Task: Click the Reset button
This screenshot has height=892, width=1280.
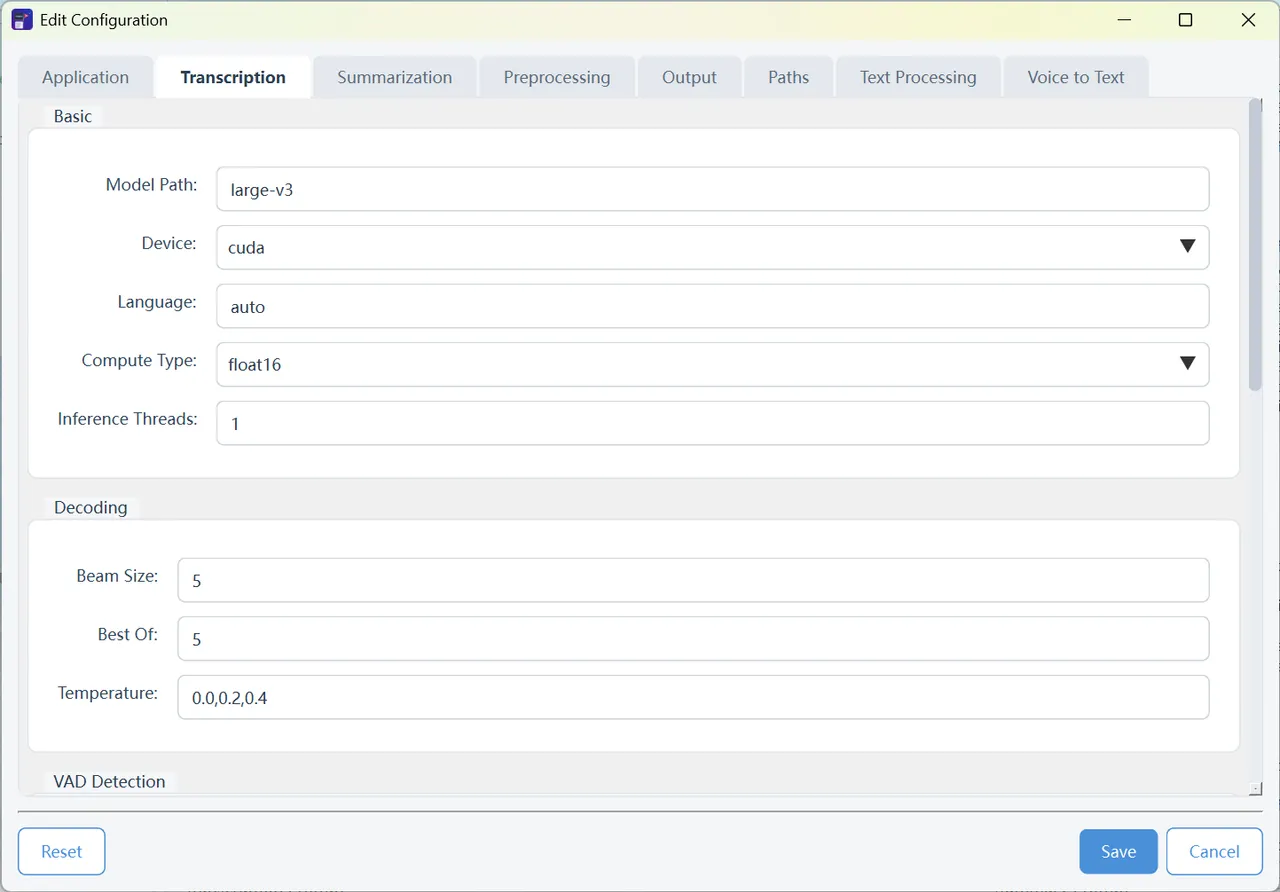Action: (x=61, y=851)
